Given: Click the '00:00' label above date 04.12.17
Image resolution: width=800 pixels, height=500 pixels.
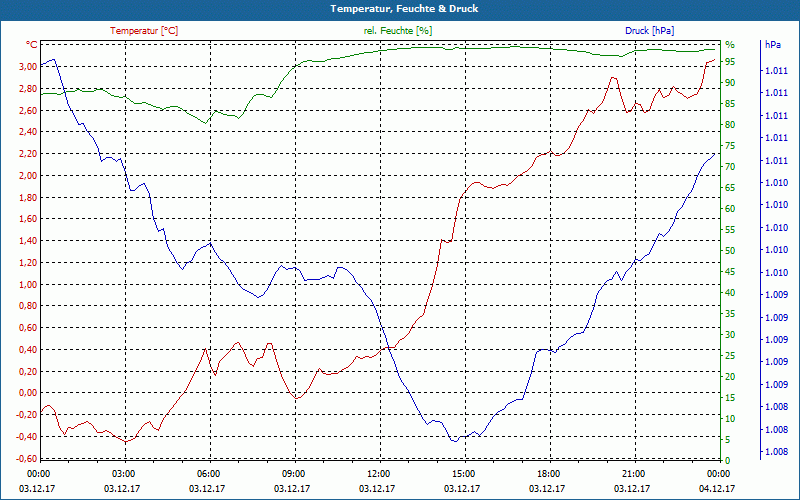Looking at the screenshot, I should coord(718,473).
